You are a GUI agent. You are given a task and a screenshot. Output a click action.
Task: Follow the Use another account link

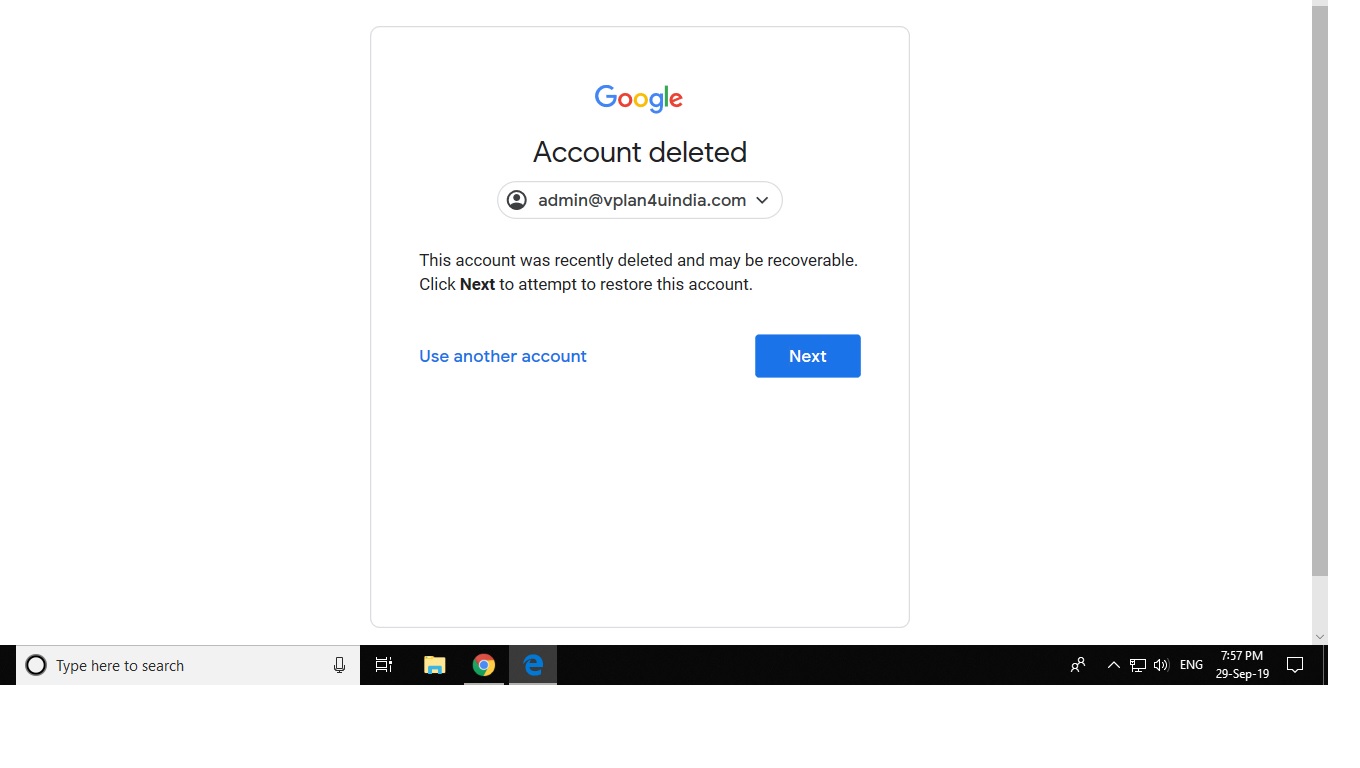[x=503, y=356]
